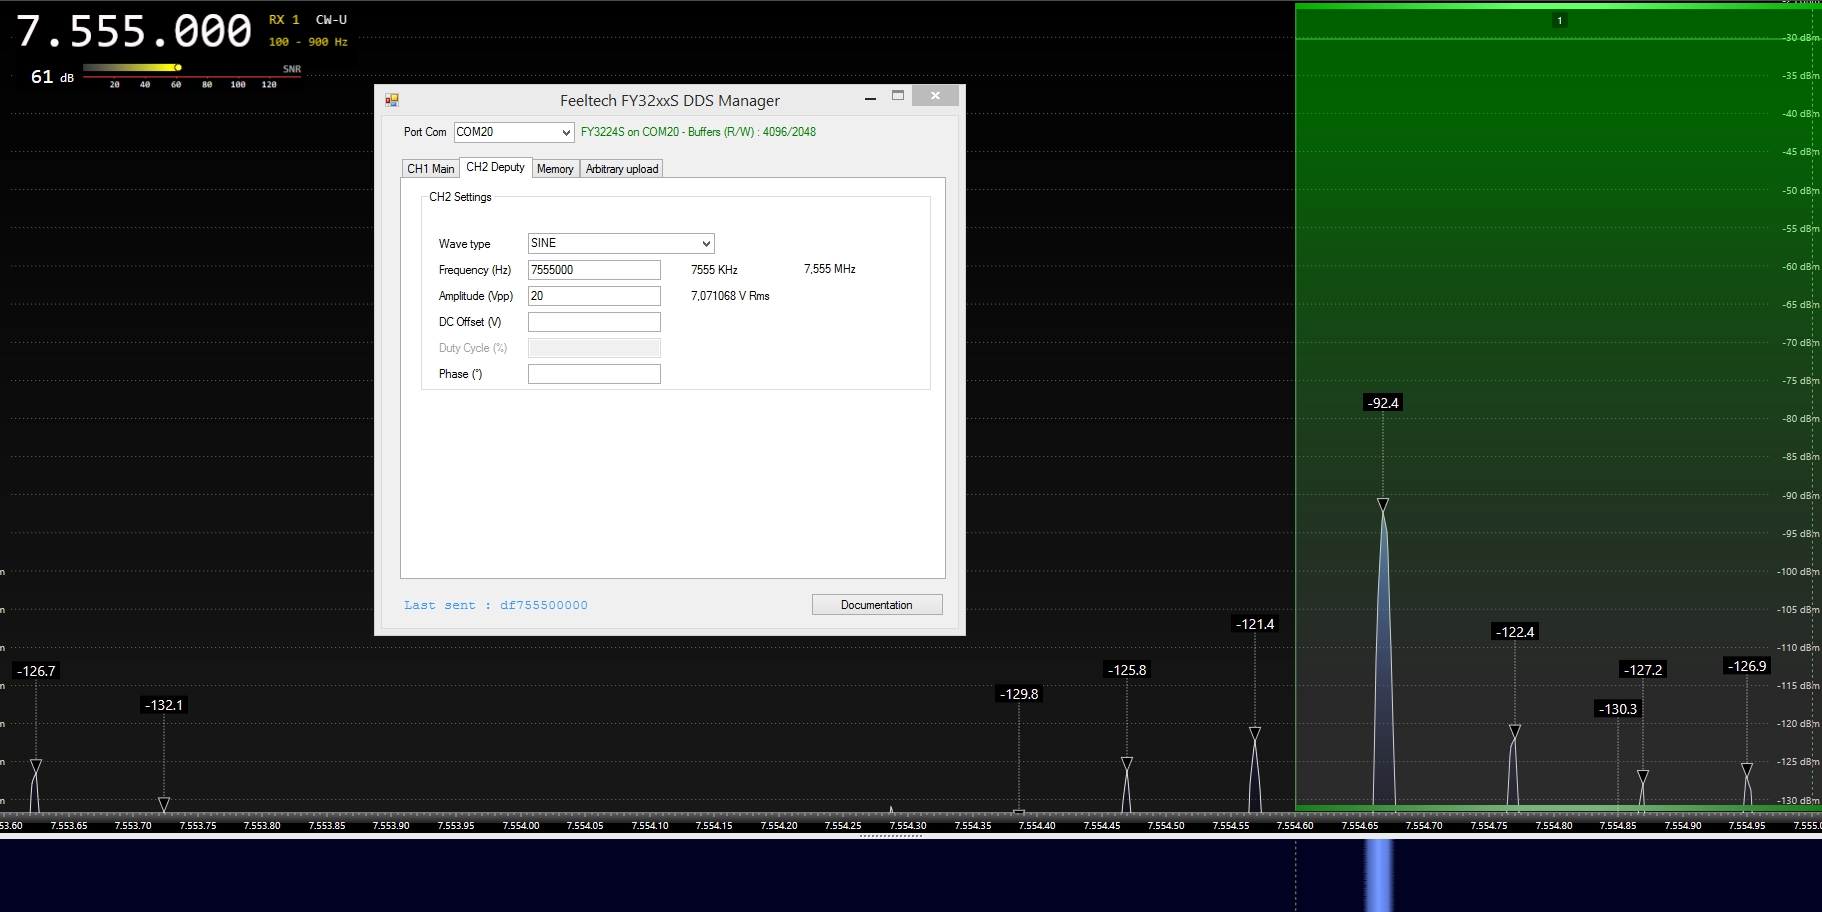Viewport: 1822px width, 912px height.
Task: Click the 7.554.65 tick on frequency axis
Action: point(1360,825)
